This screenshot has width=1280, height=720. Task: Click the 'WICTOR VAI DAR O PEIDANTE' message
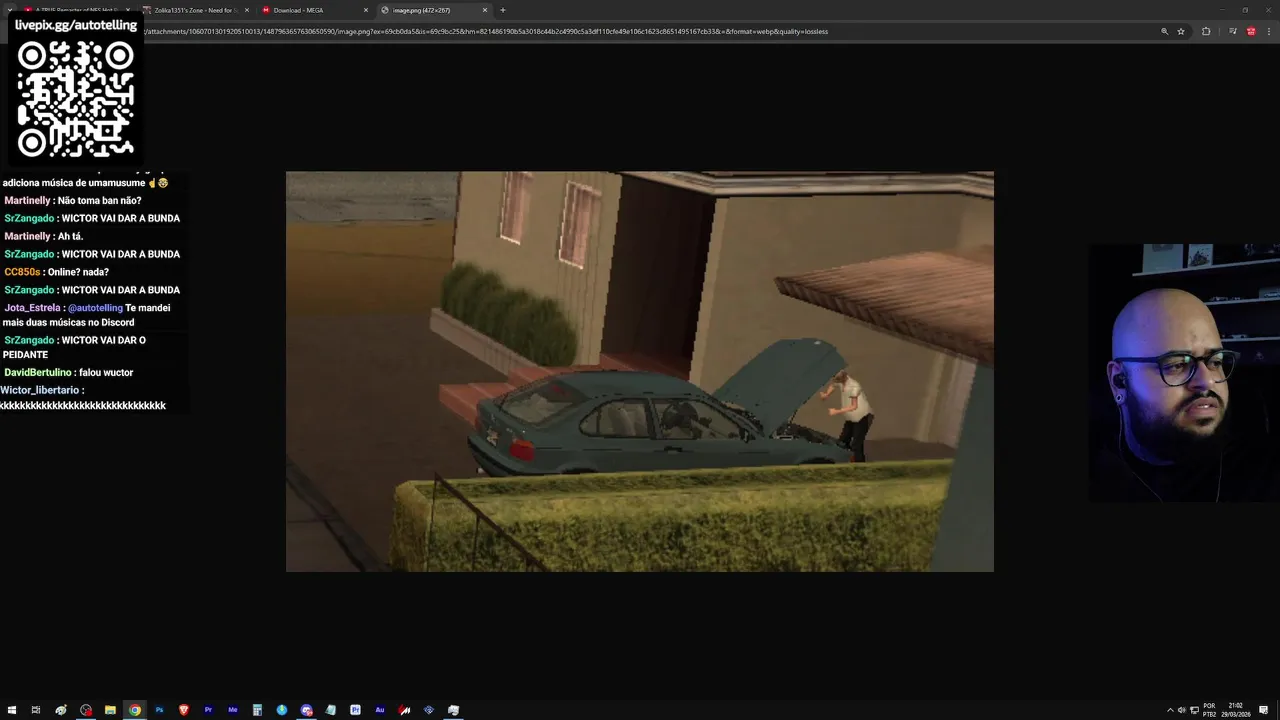(x=74, y=347)
